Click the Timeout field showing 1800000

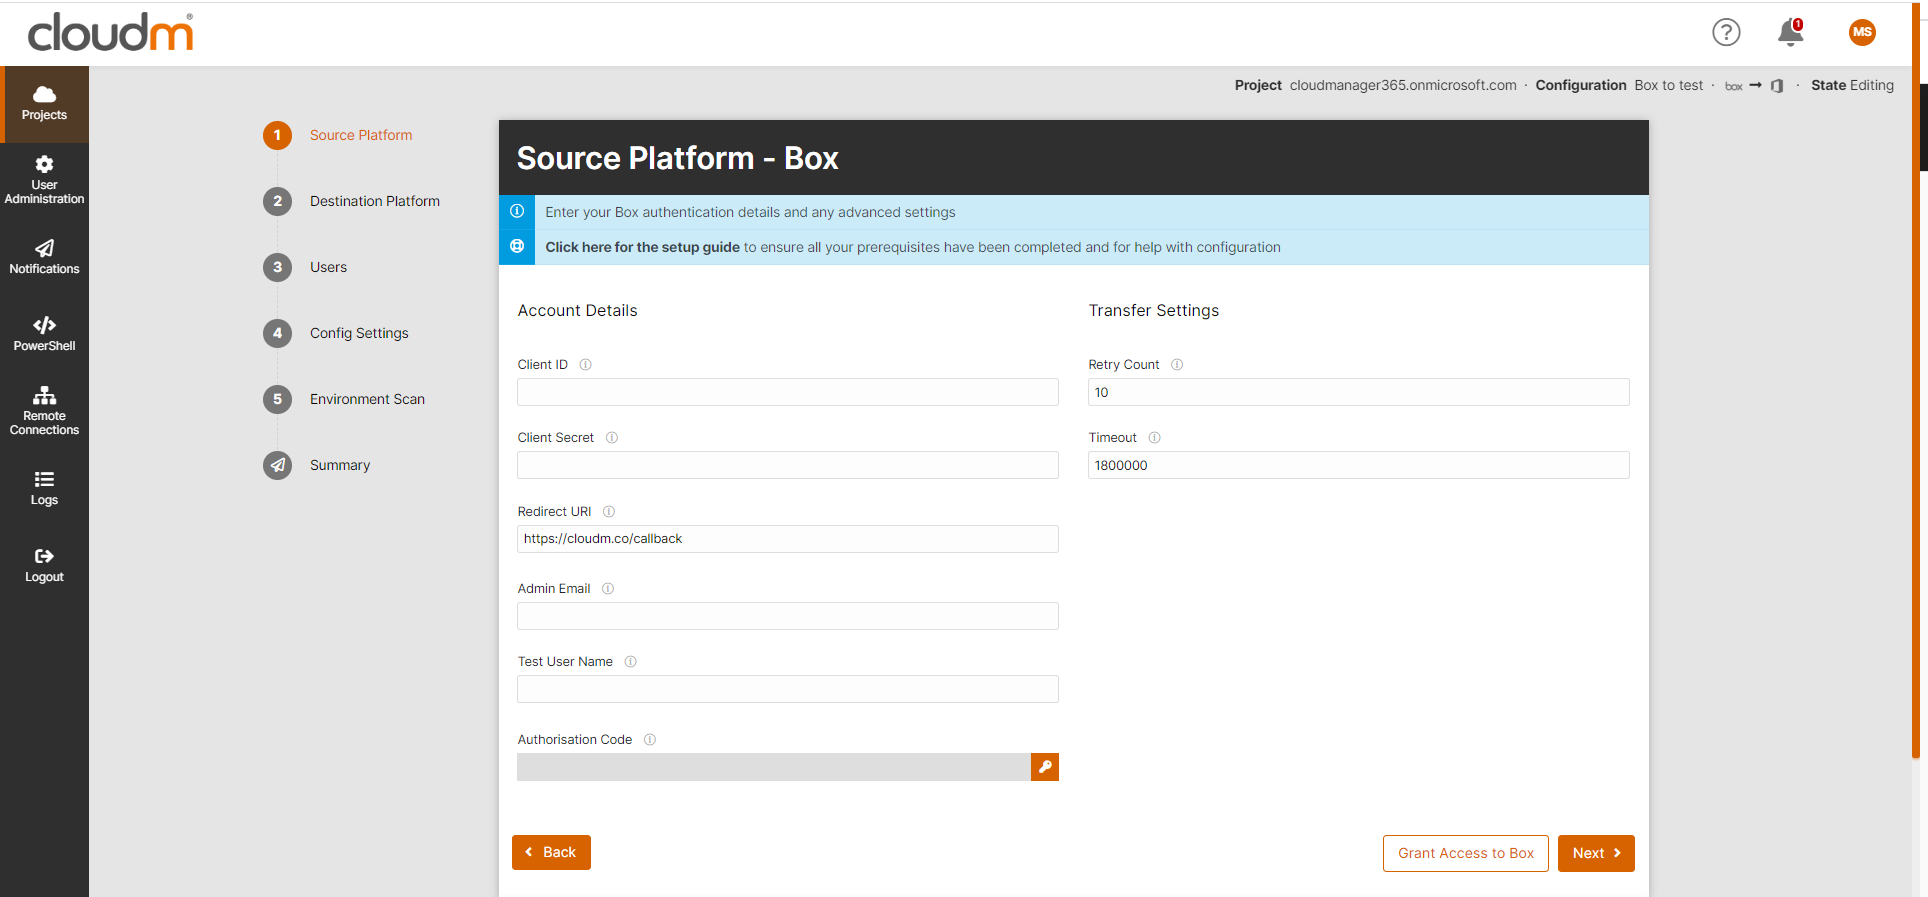point(1359,465)
